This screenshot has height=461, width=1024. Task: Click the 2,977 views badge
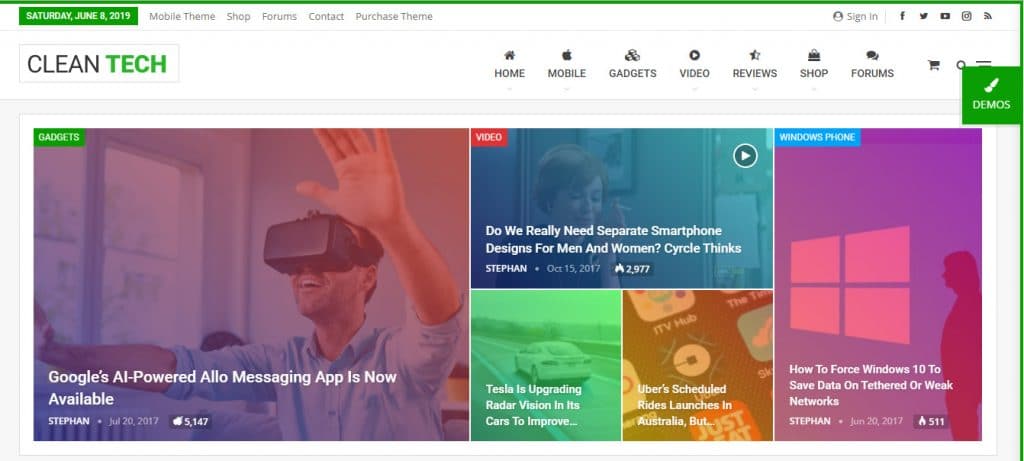[x=632, y=268]
